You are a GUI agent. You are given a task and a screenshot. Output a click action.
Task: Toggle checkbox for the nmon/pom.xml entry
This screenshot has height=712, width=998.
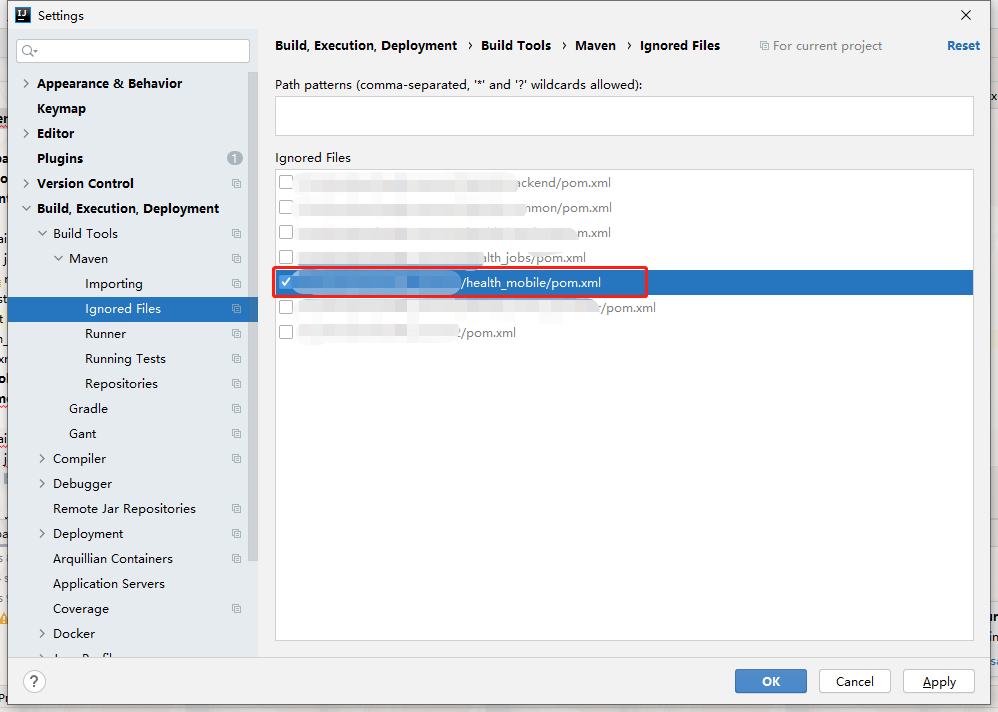click(x=286, y=207)
